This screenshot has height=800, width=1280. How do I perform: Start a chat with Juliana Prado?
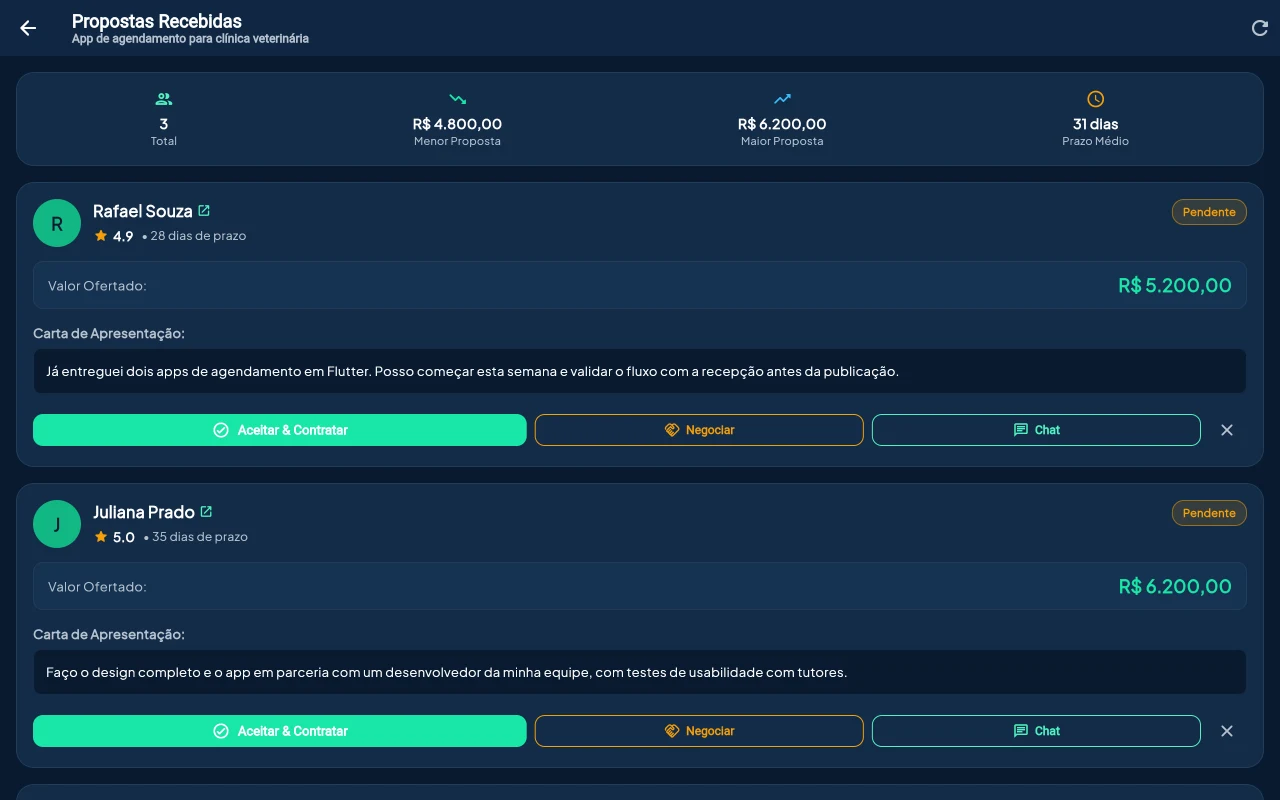(1036, 731)
